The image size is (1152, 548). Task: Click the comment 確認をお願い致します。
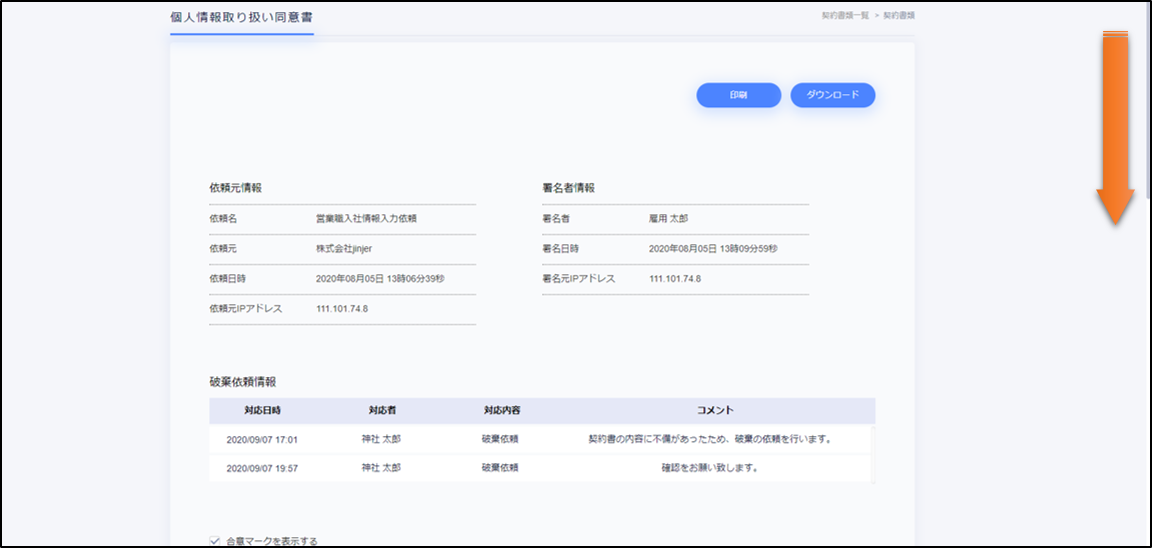[710, 468]
